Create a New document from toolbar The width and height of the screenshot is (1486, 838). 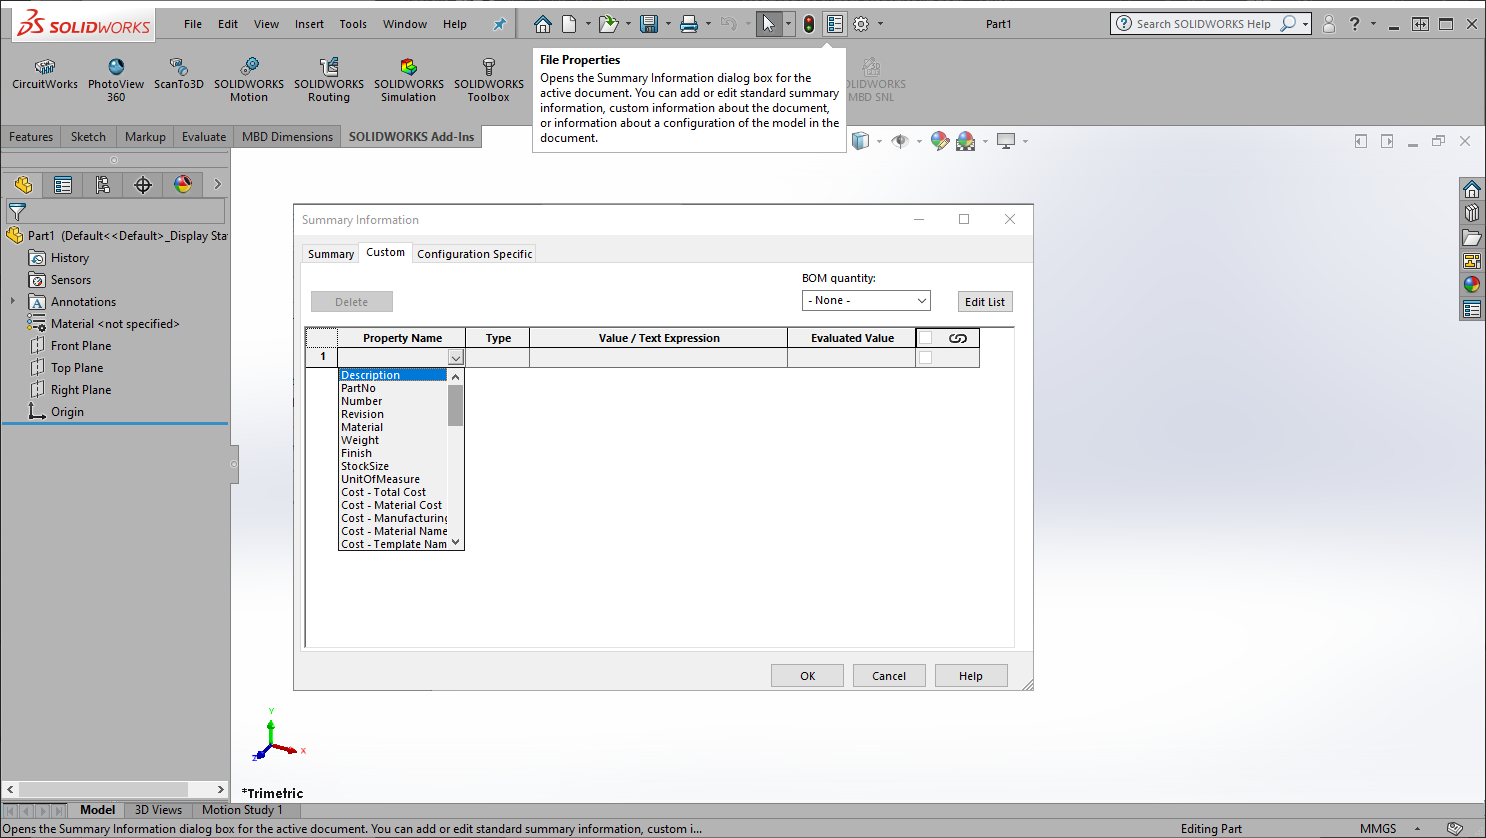coord(569,24)
